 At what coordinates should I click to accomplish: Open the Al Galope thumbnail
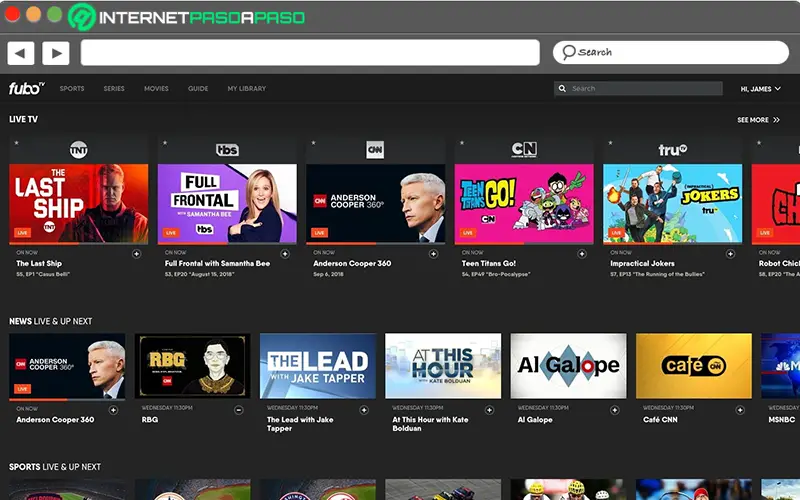[x=568, y=366]
